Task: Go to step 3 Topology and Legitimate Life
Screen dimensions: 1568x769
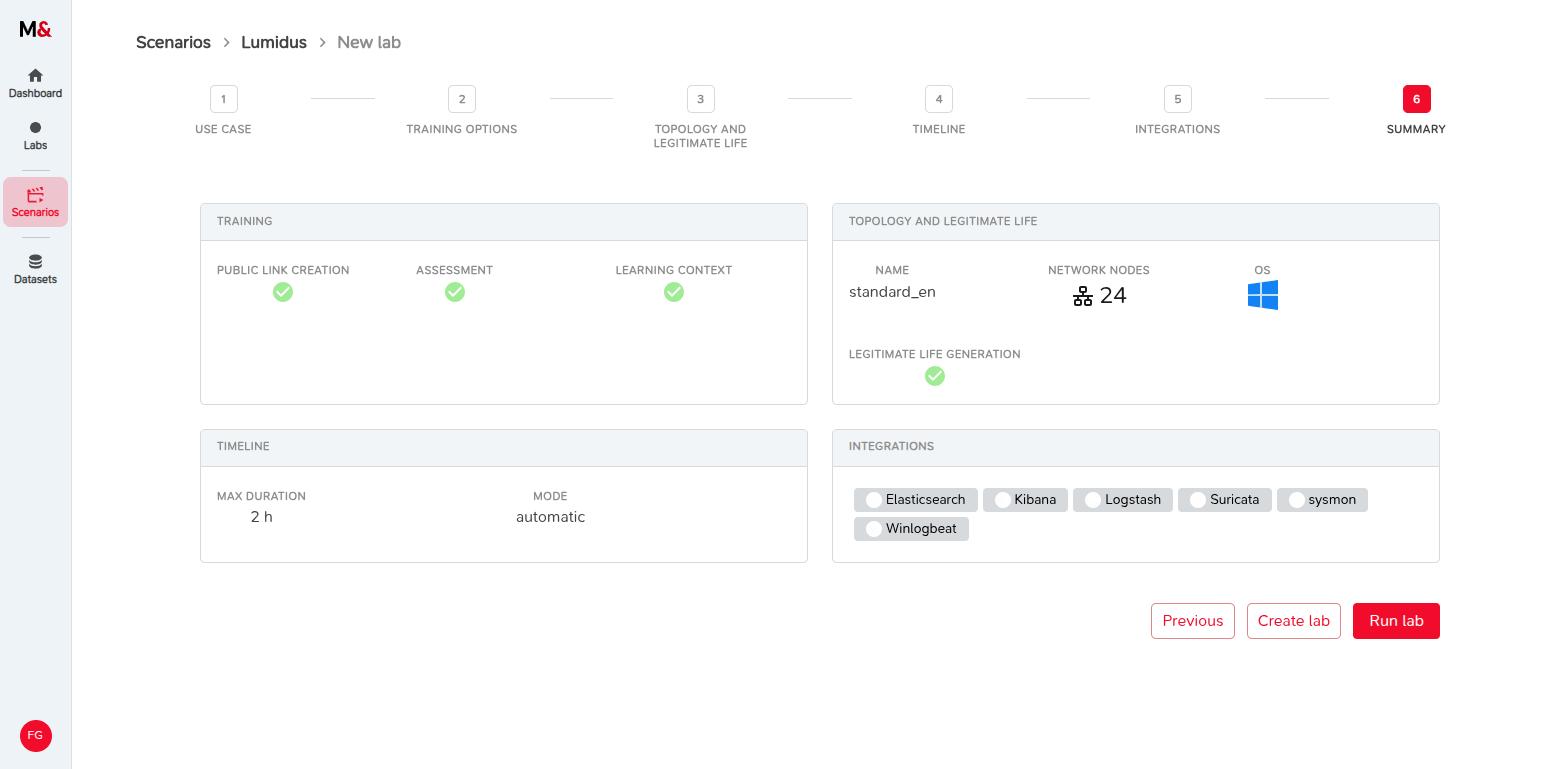Action: [700, 117]
